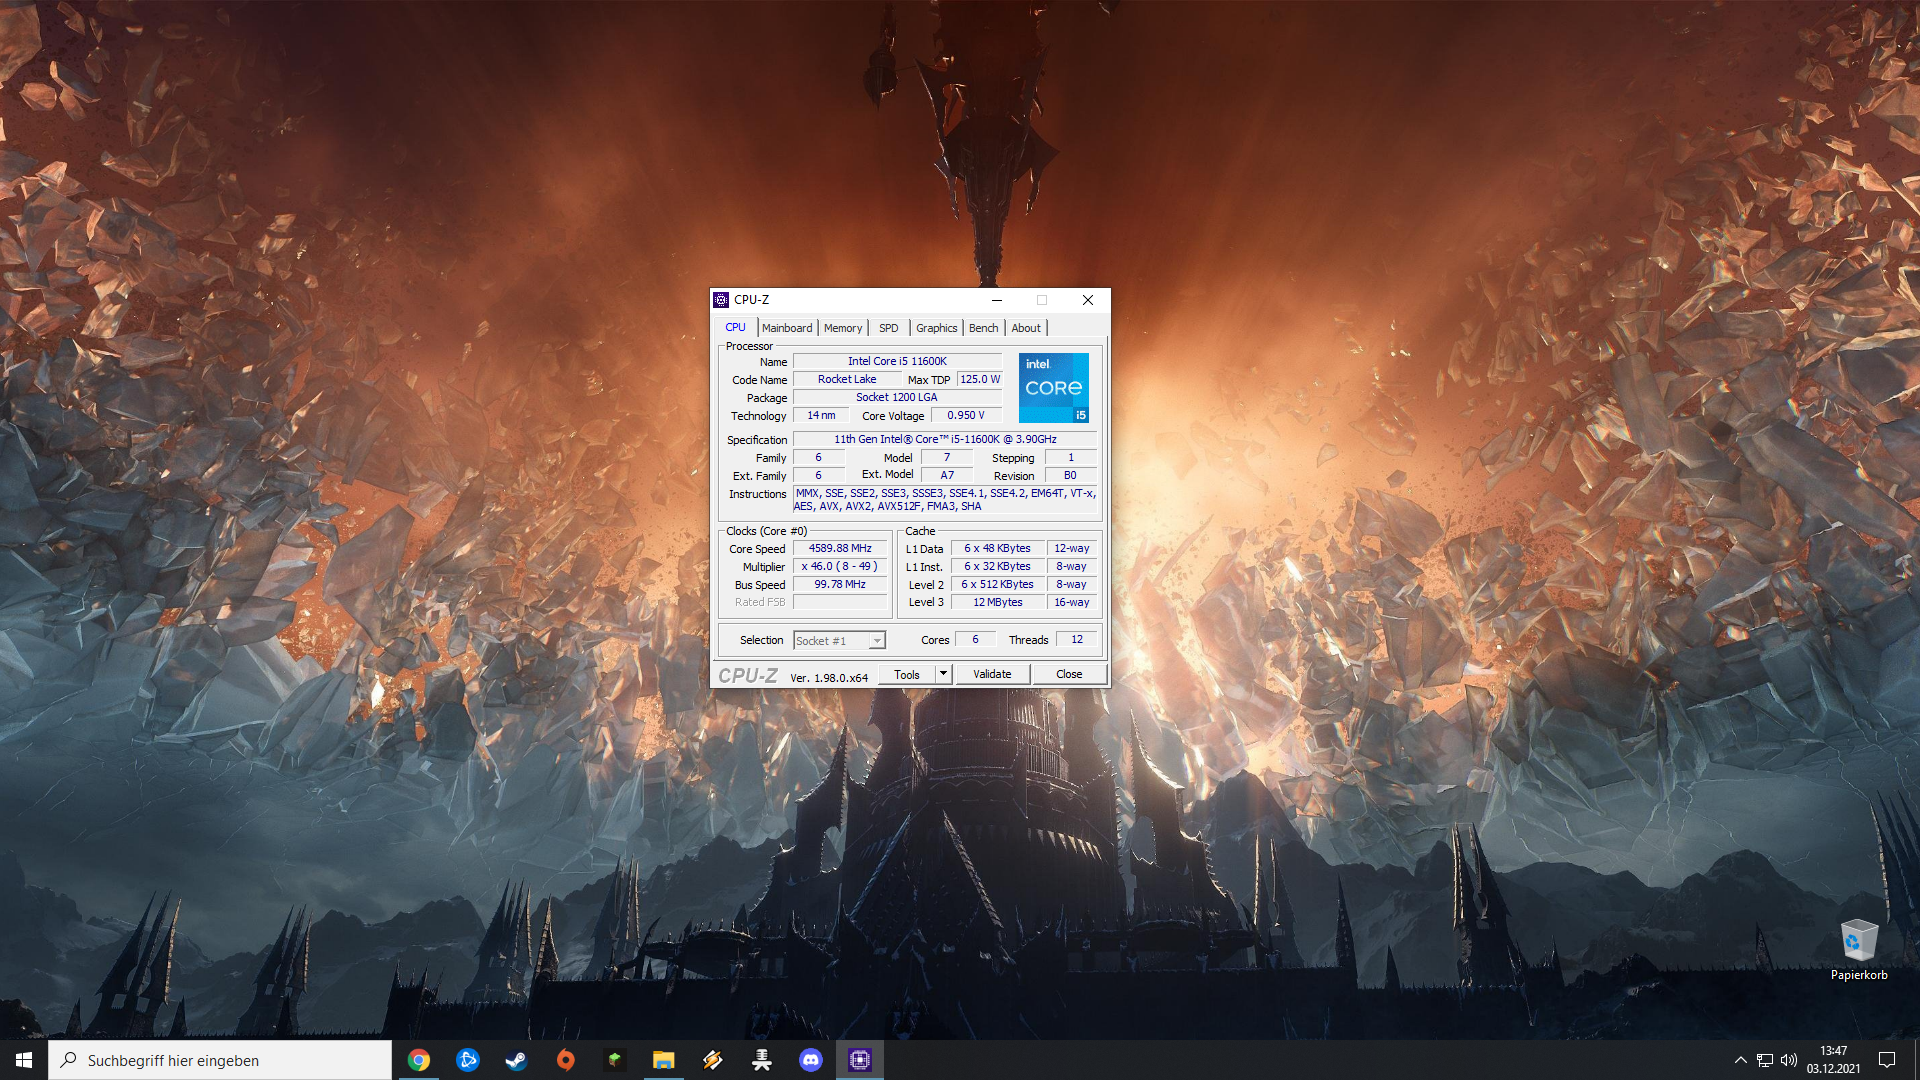Go to the Bench tab

[x=983, y=328]
